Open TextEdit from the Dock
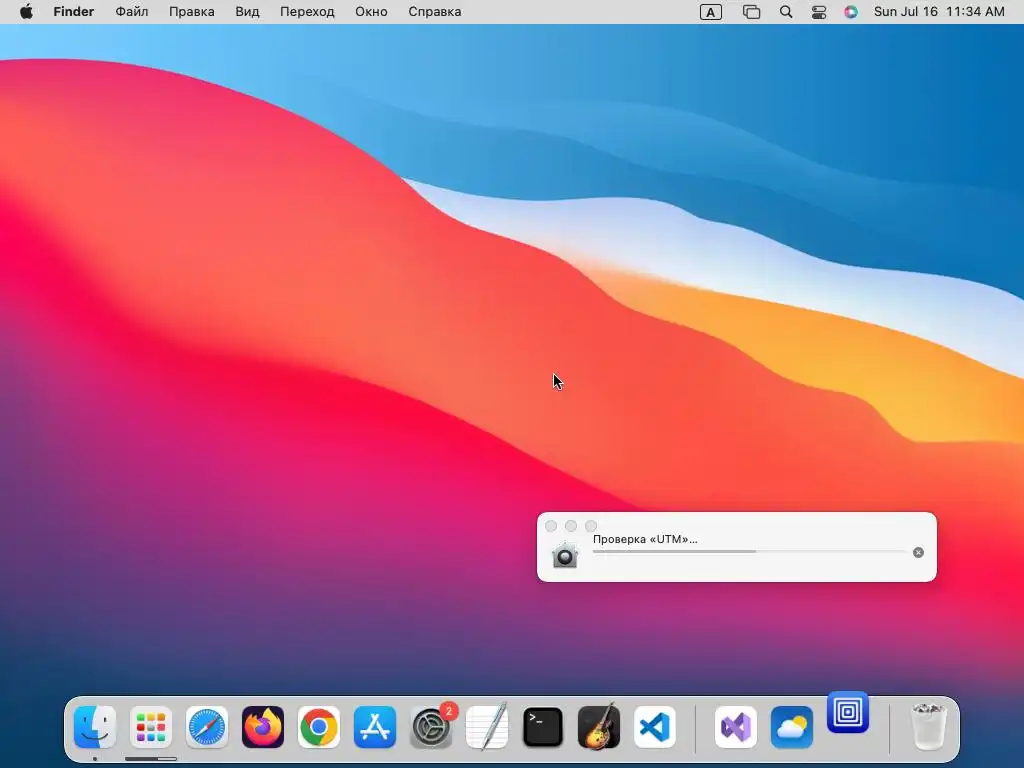 tap(487, 726)
